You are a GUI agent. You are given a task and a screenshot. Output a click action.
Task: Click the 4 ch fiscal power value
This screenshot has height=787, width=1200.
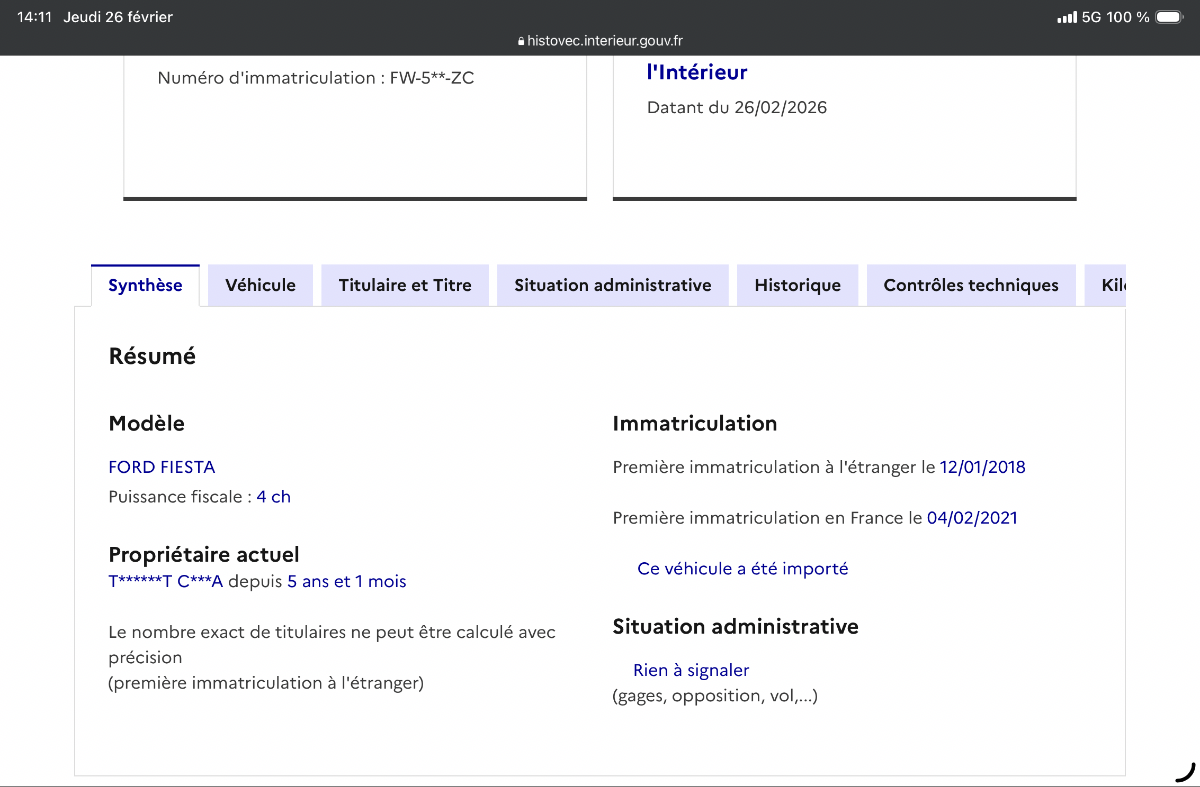pyautogui.click(x=273, y=497)
